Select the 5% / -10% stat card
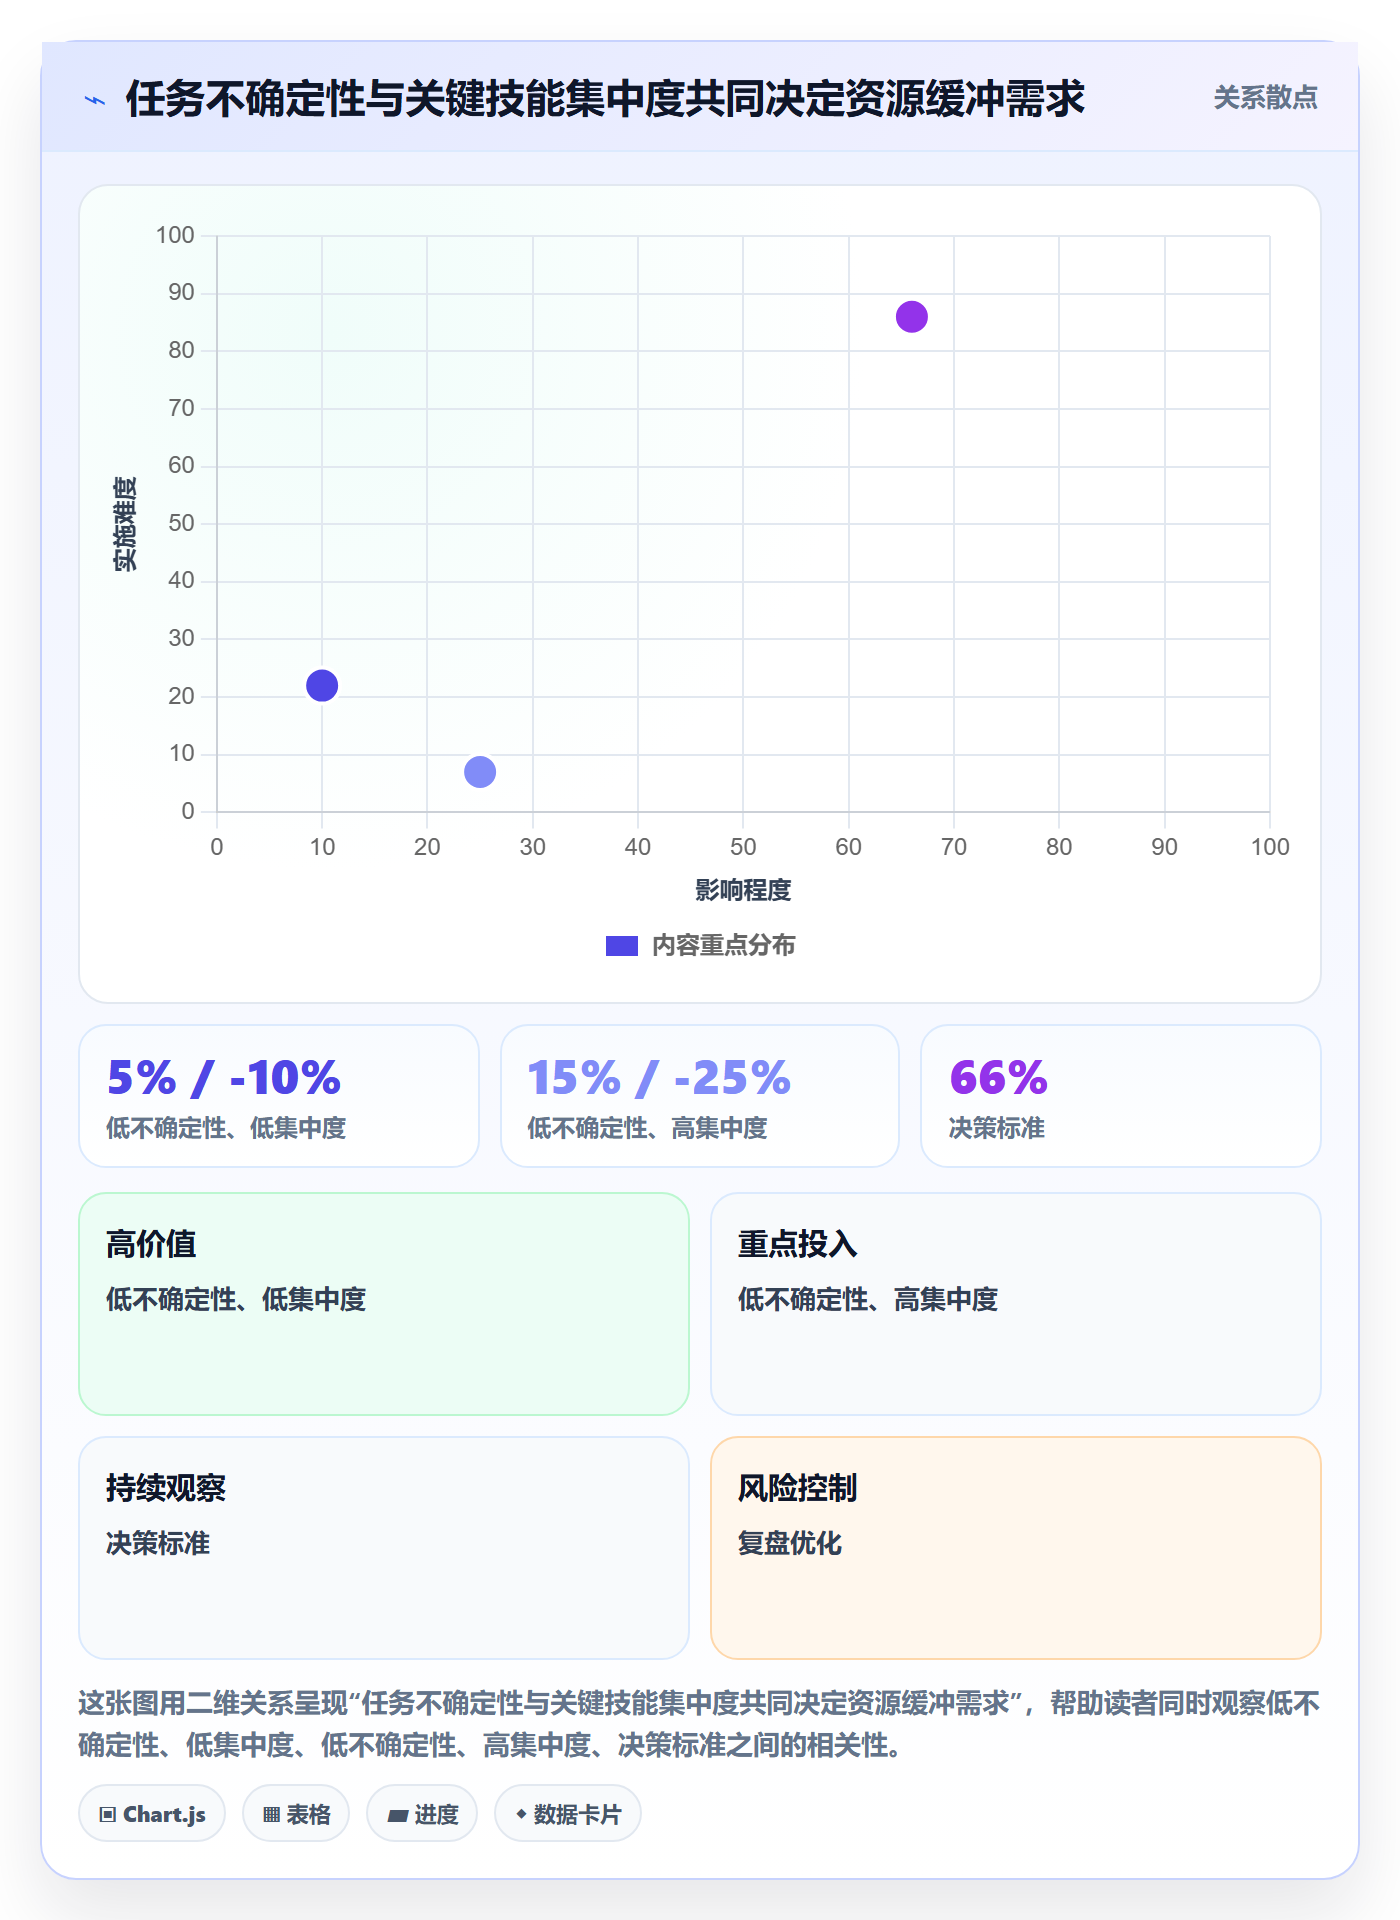The image size is (1400, 1920). click(x=279, y=1096)
